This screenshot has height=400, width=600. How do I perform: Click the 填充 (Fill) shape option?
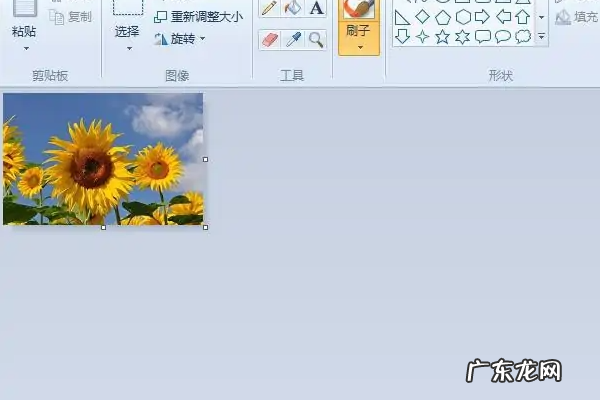pyautogui.click(x=577, y=17)
